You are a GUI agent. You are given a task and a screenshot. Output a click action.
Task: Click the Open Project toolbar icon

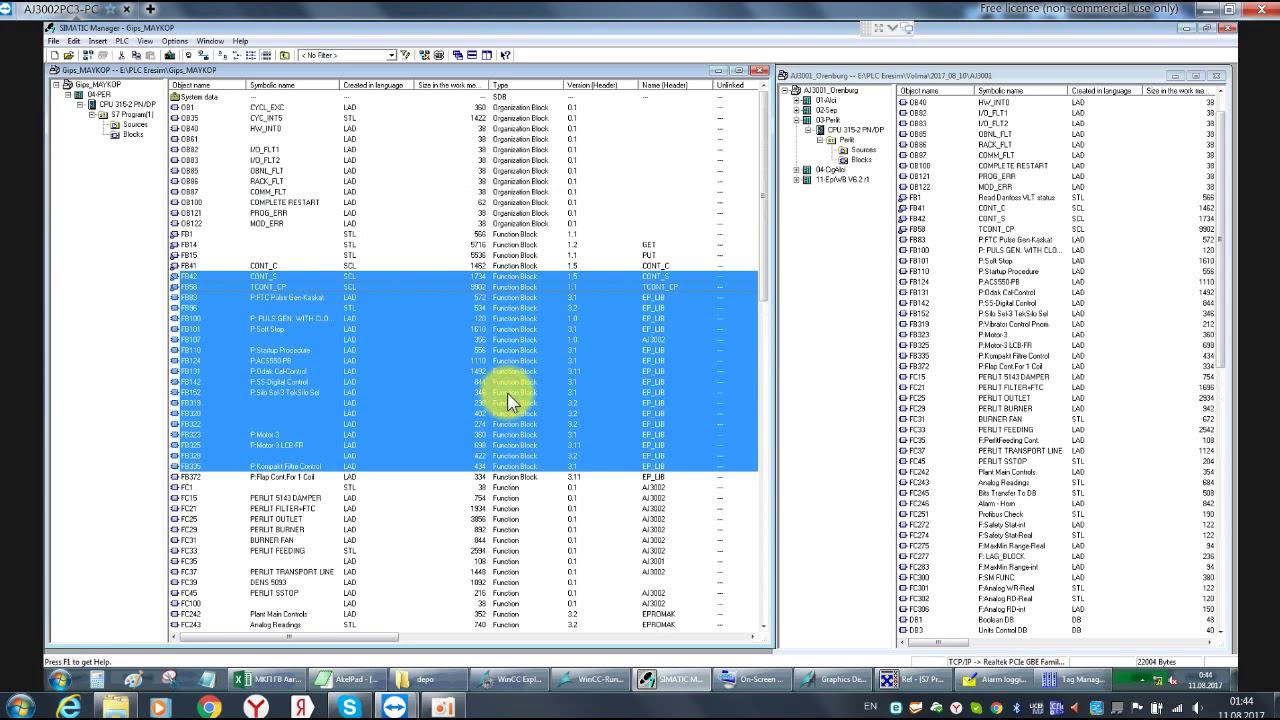click(67, 55)
